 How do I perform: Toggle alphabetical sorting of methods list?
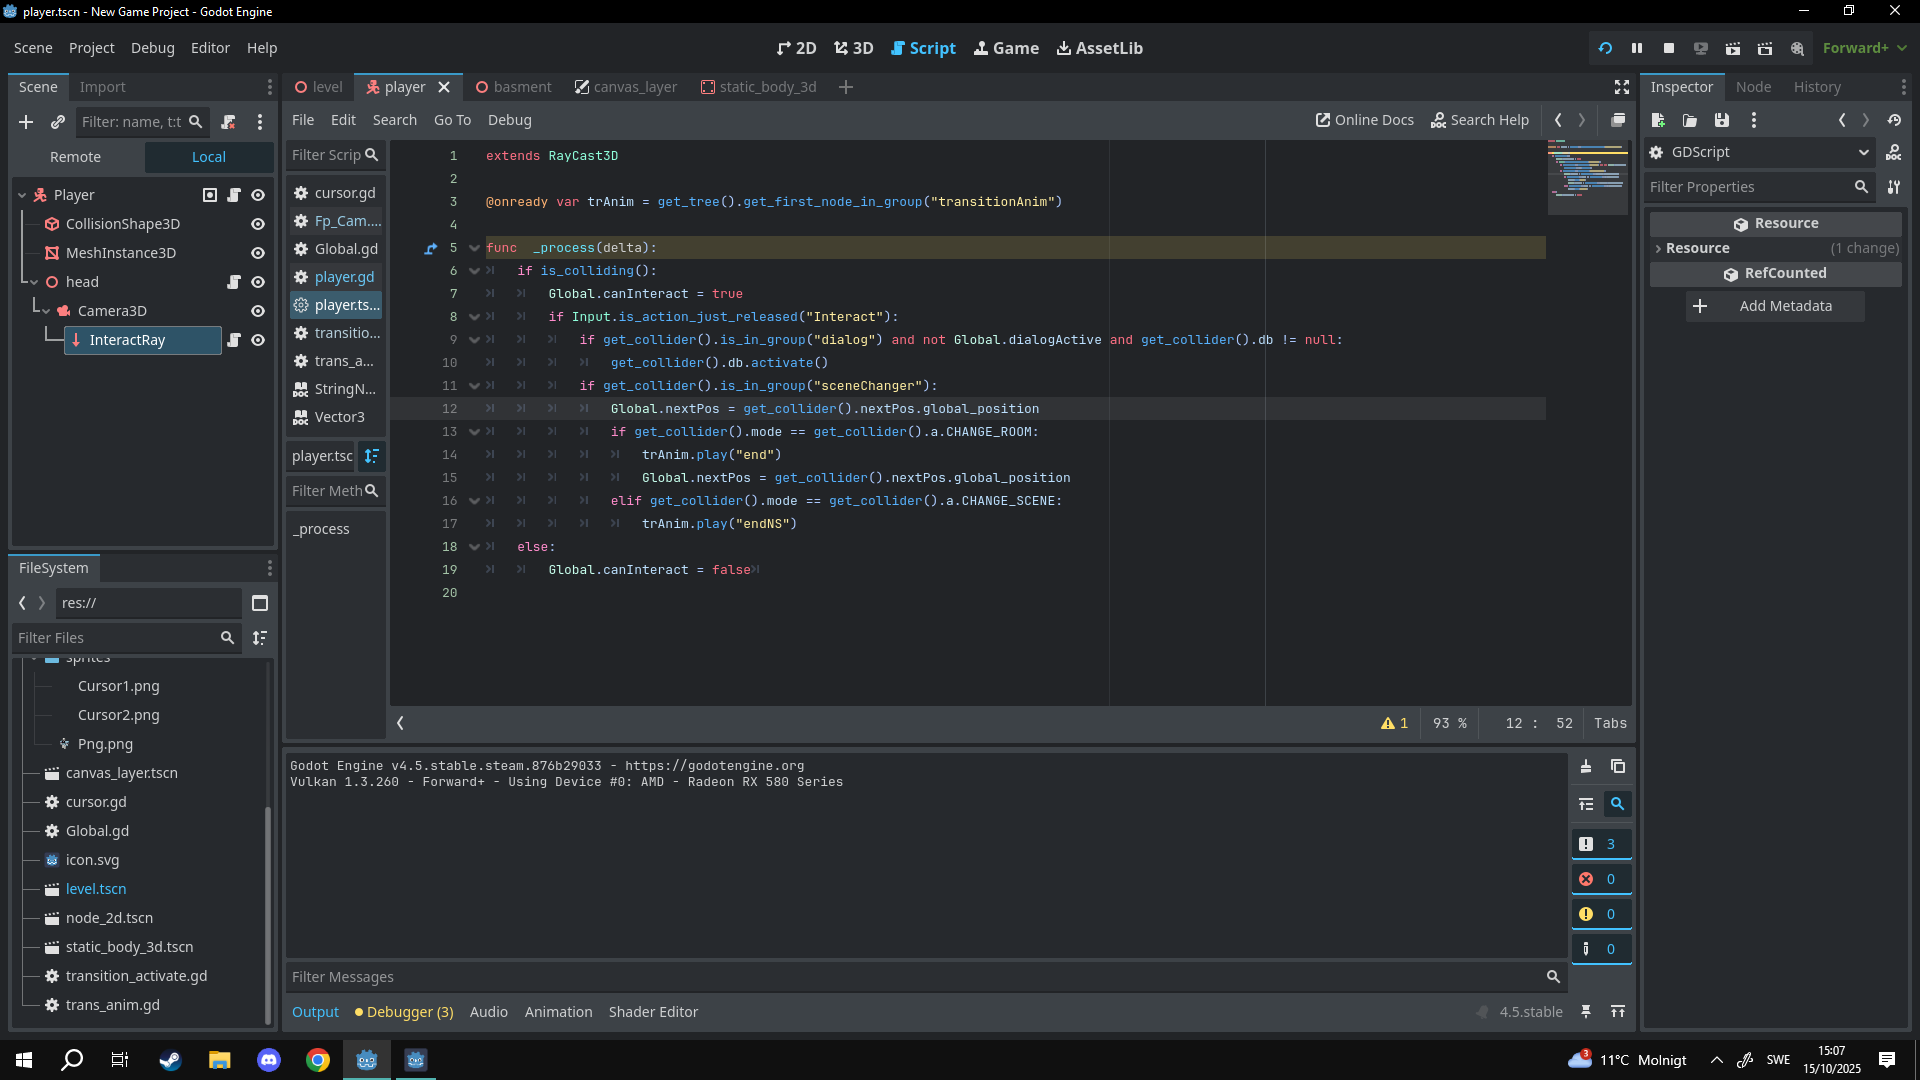371,456
